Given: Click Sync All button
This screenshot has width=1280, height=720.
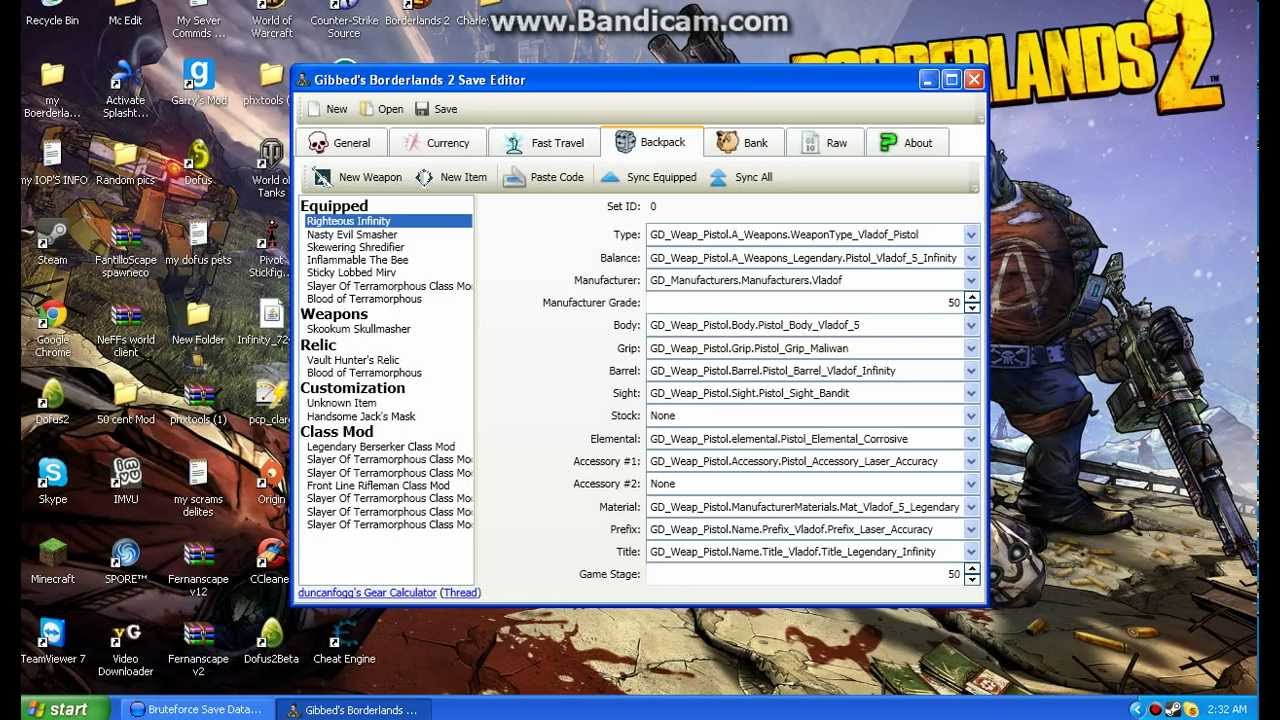Looking at the screenshot, I should (x=740, y=177).
